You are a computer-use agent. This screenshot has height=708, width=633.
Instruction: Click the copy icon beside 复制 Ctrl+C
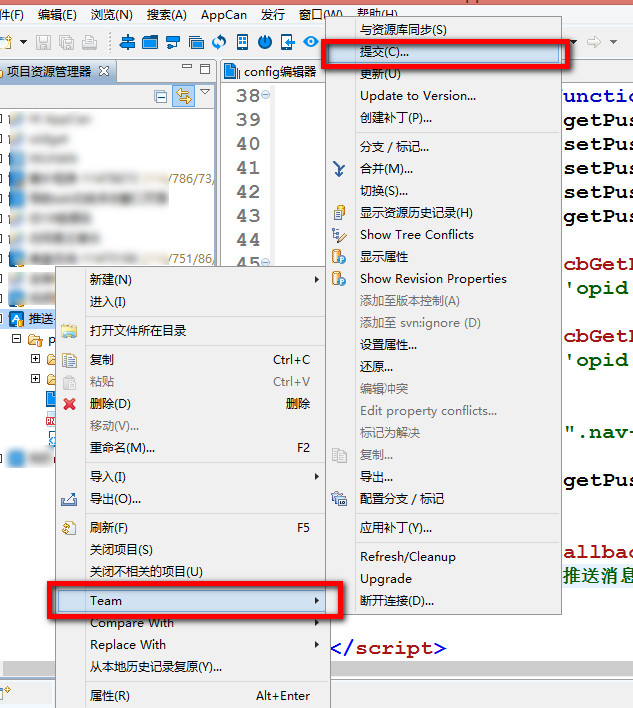pos(69,360)
